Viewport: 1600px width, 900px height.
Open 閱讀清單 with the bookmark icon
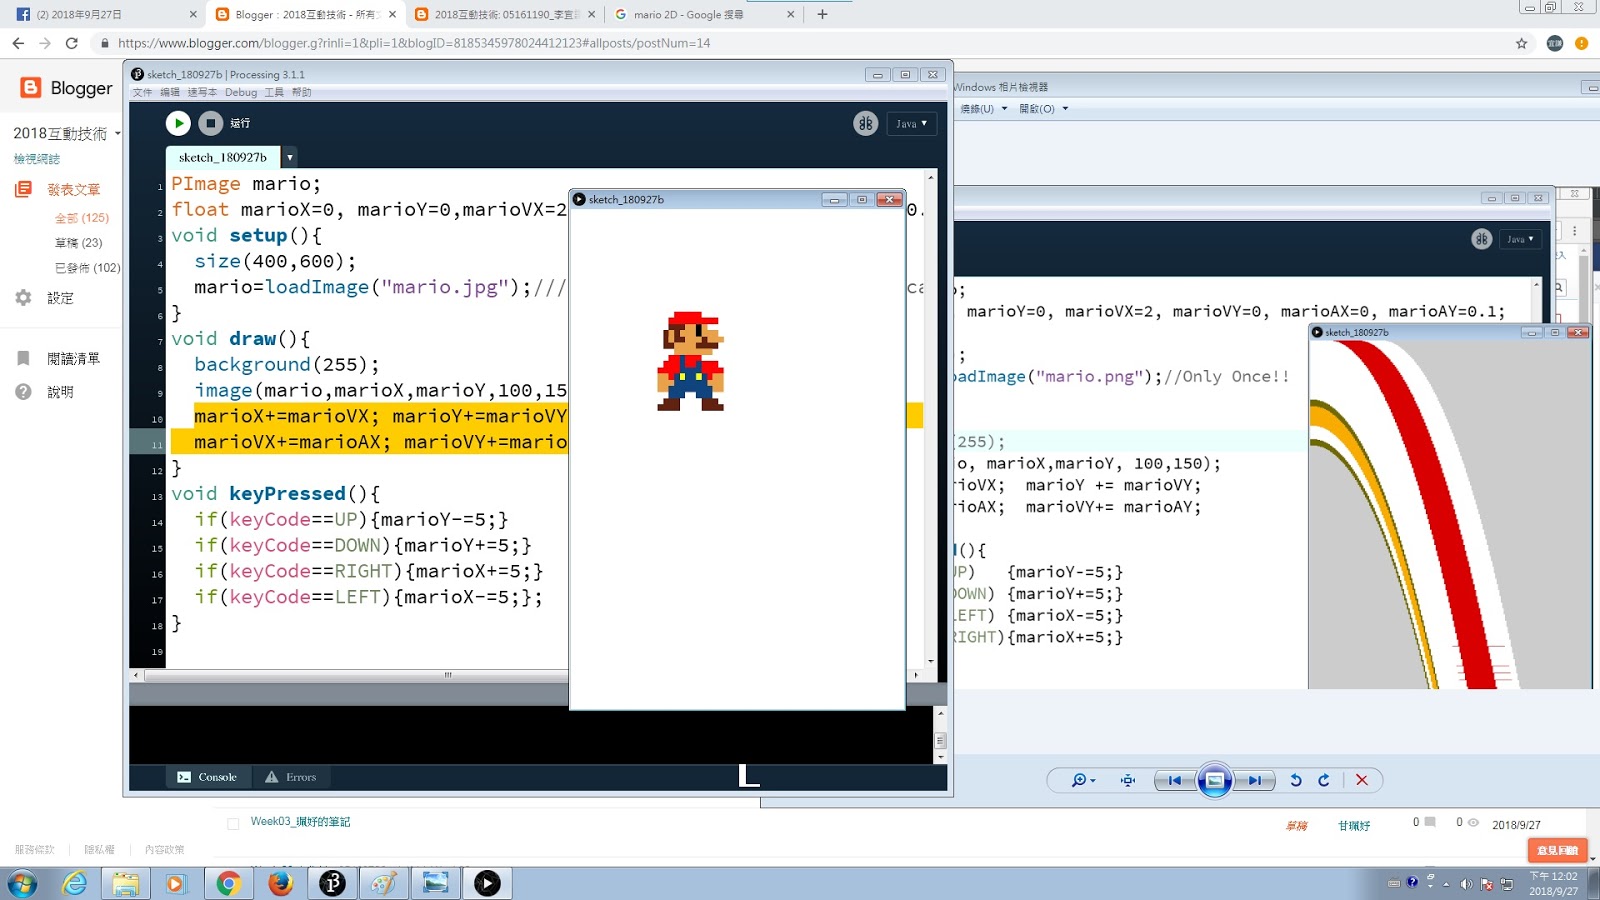(x=23, y=358)
